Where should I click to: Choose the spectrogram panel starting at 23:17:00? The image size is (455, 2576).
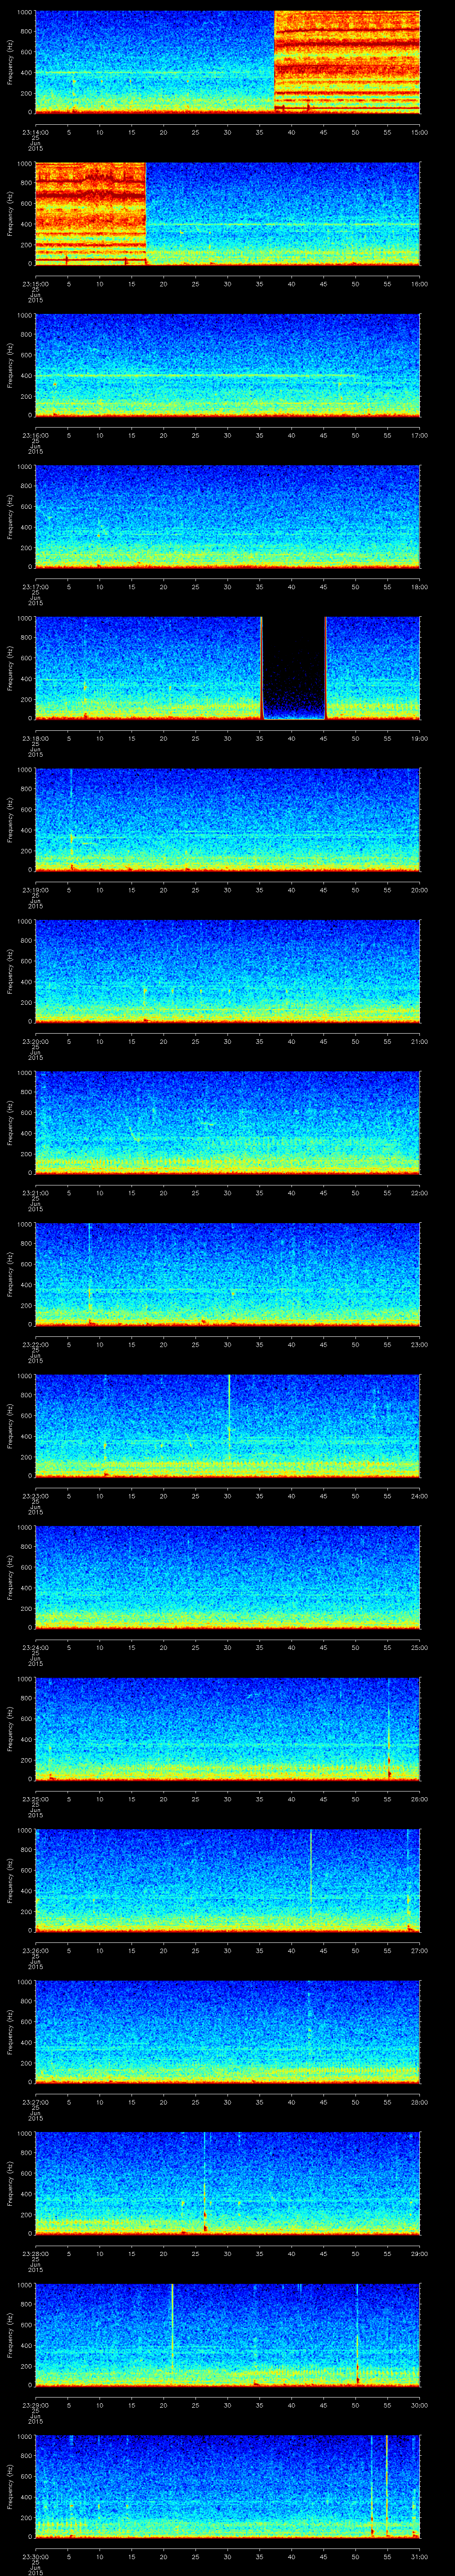pos(228,517)
